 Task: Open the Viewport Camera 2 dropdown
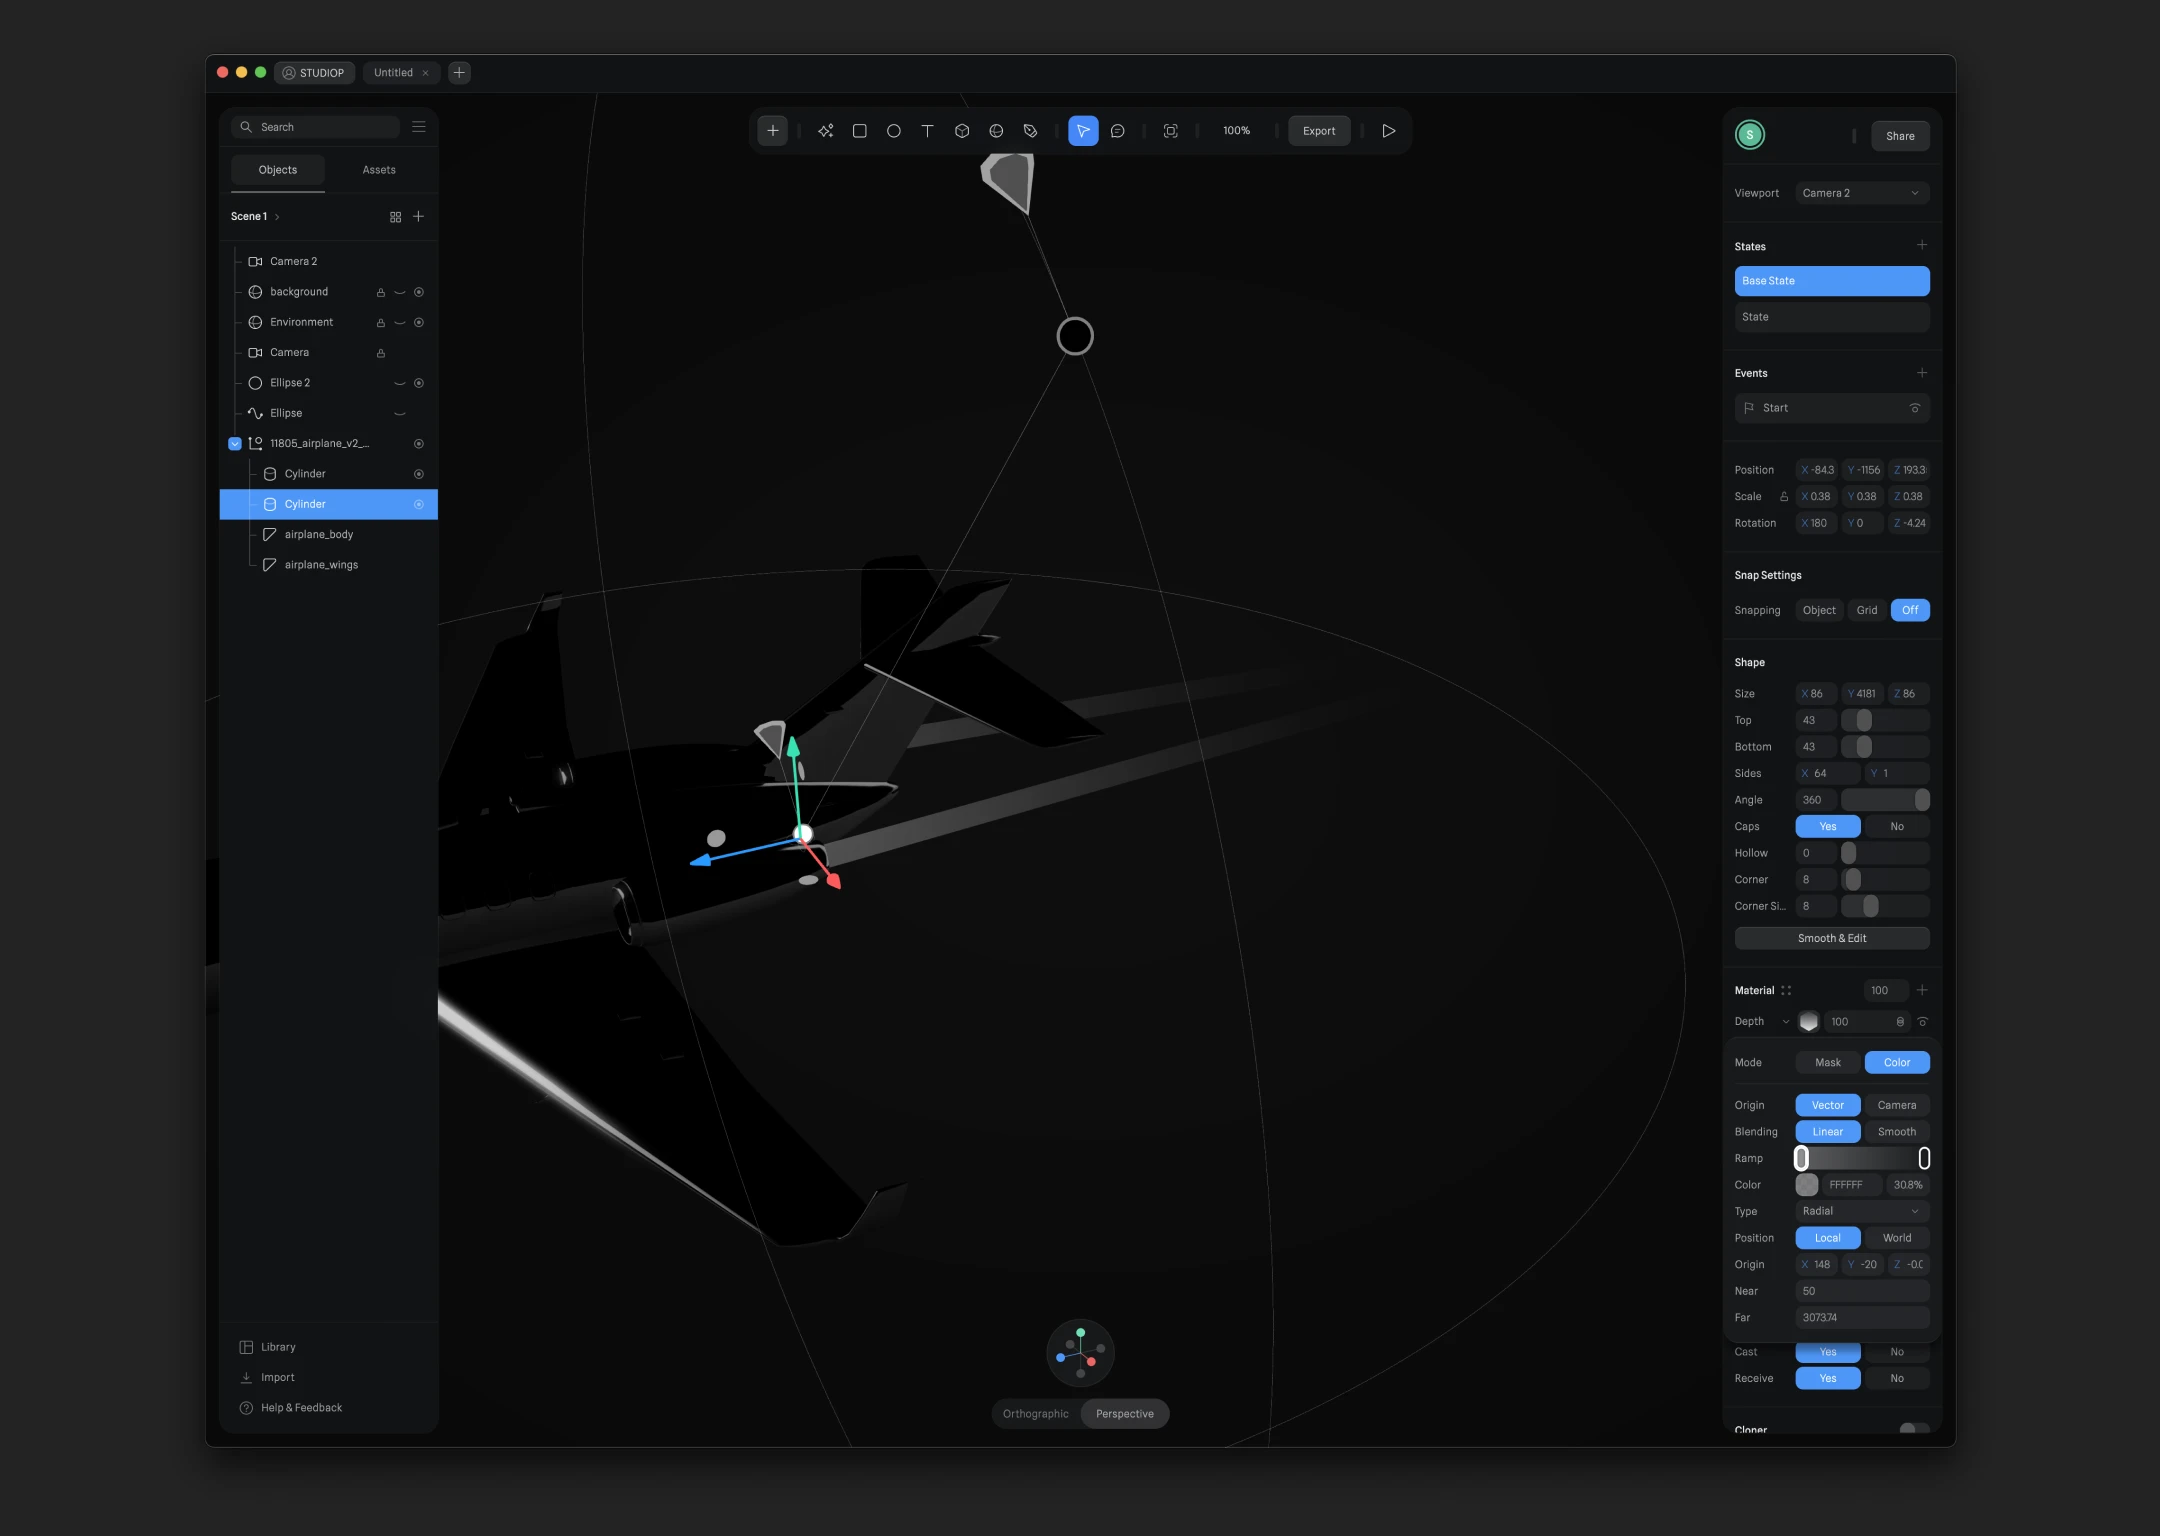coord(1862,193)
